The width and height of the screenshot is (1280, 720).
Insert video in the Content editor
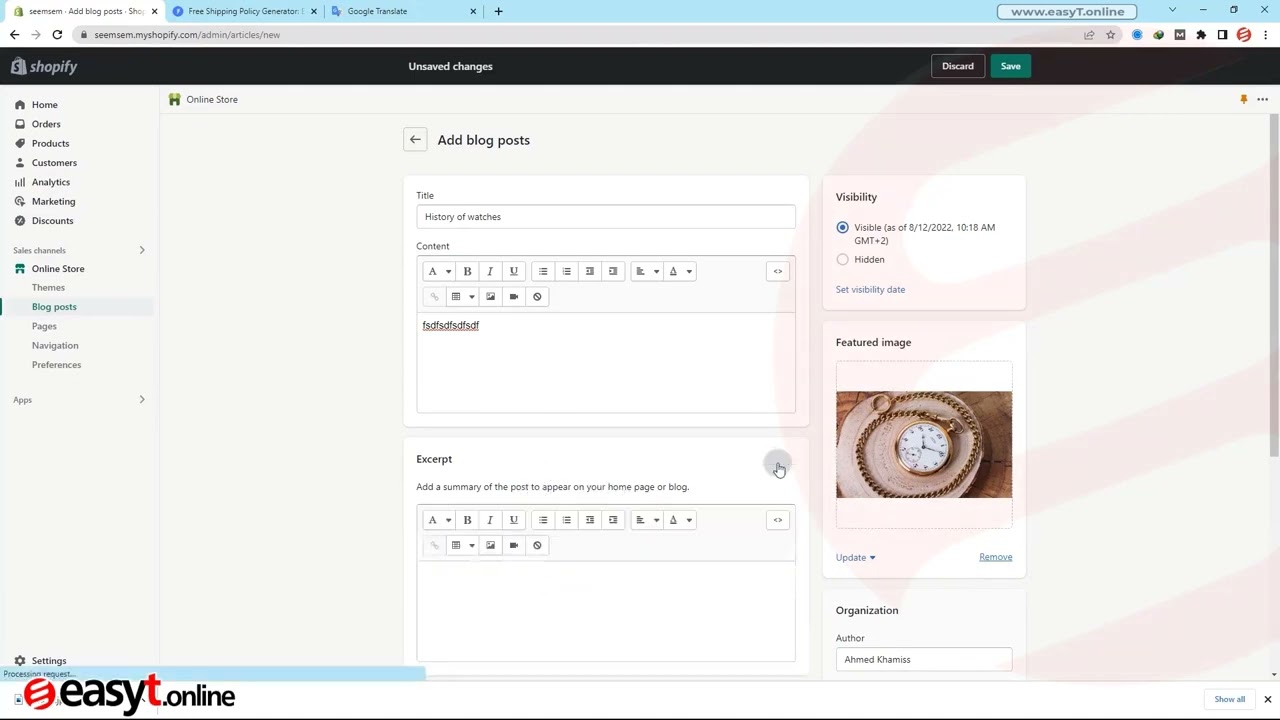514,296
